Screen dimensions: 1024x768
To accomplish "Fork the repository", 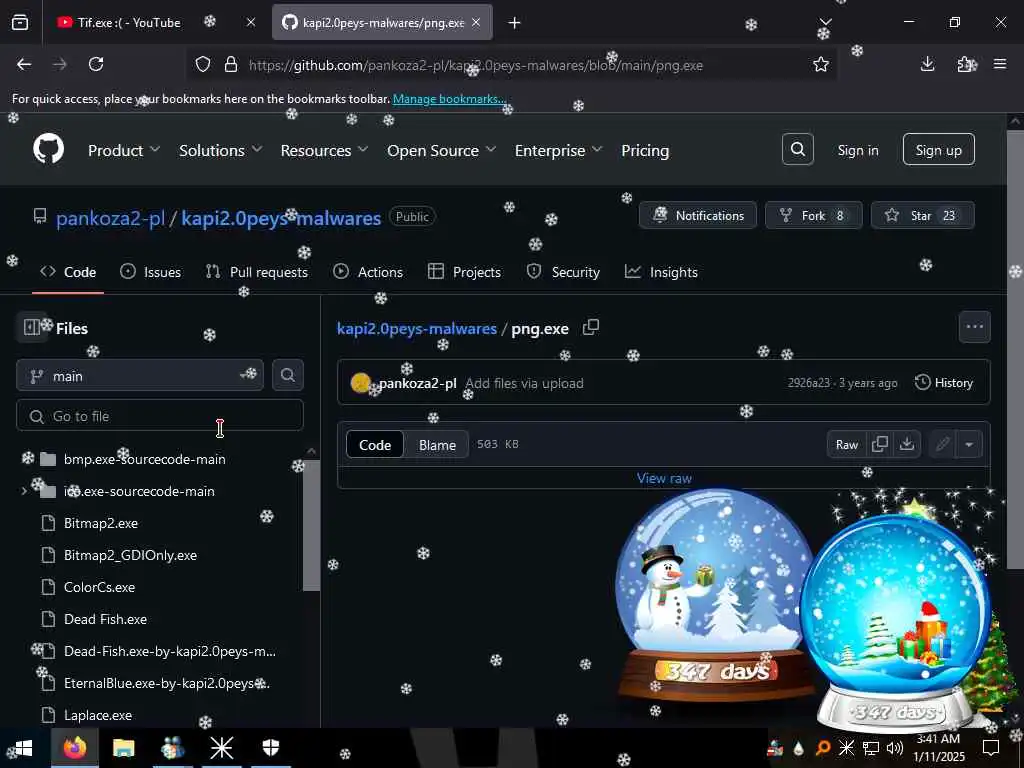I will pyautogui.click(x=813, y=215).
